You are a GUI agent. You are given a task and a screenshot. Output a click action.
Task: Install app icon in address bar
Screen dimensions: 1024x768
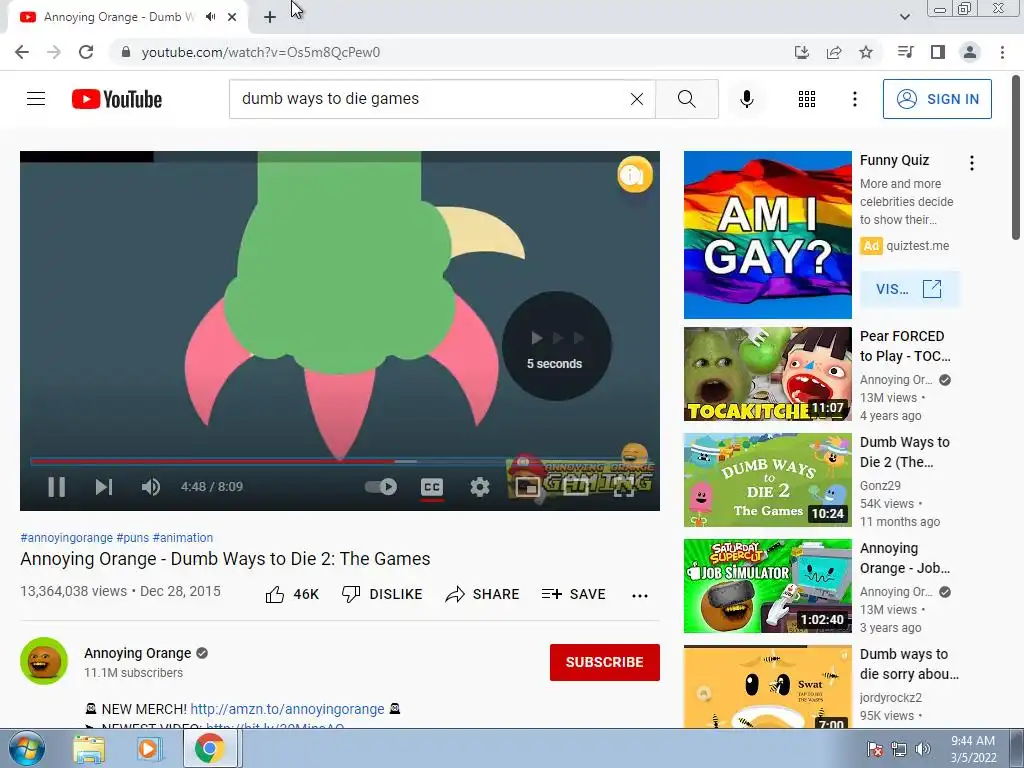coord(802,52)
